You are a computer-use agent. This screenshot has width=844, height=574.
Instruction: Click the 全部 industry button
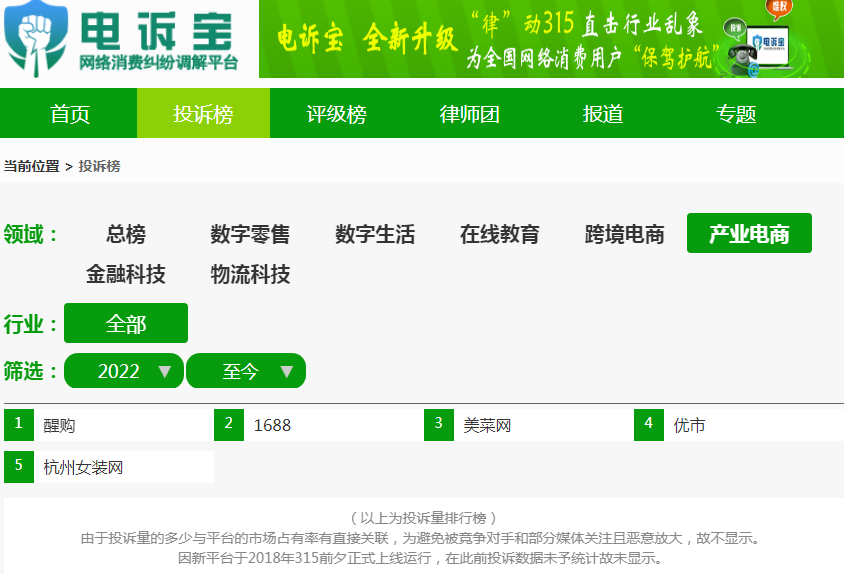pos(126,323)
